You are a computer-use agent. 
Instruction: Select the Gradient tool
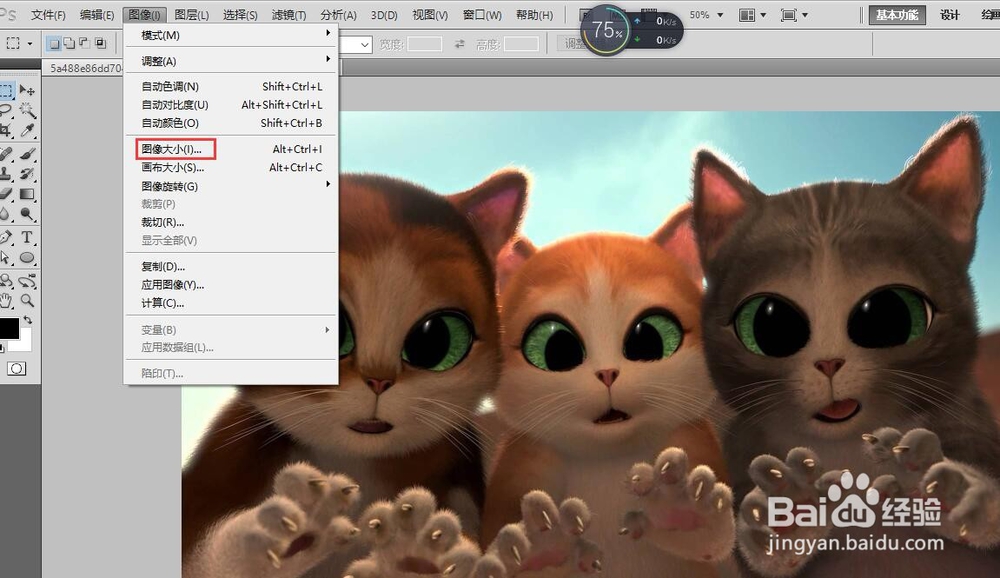point(27,193)
